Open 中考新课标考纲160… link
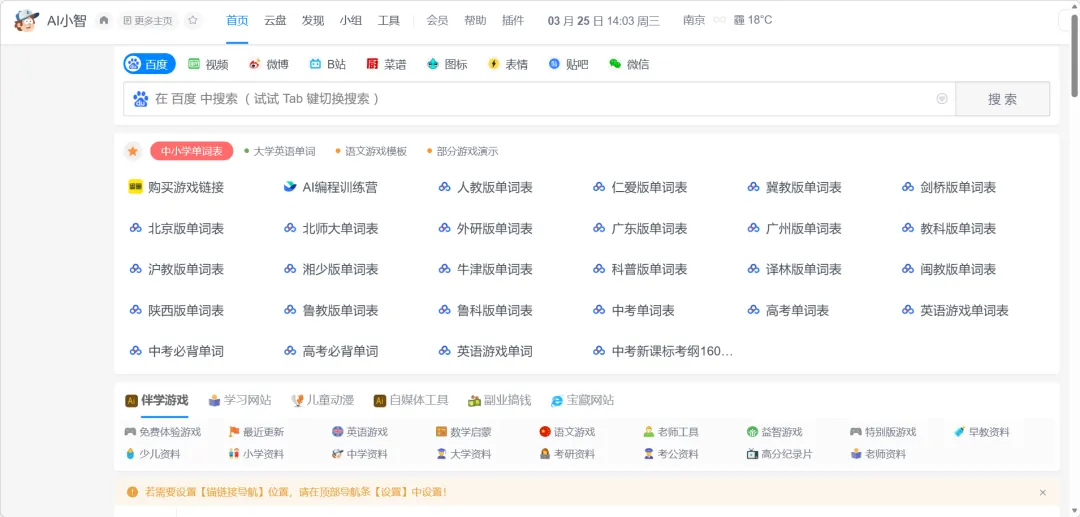 (663, 351)
